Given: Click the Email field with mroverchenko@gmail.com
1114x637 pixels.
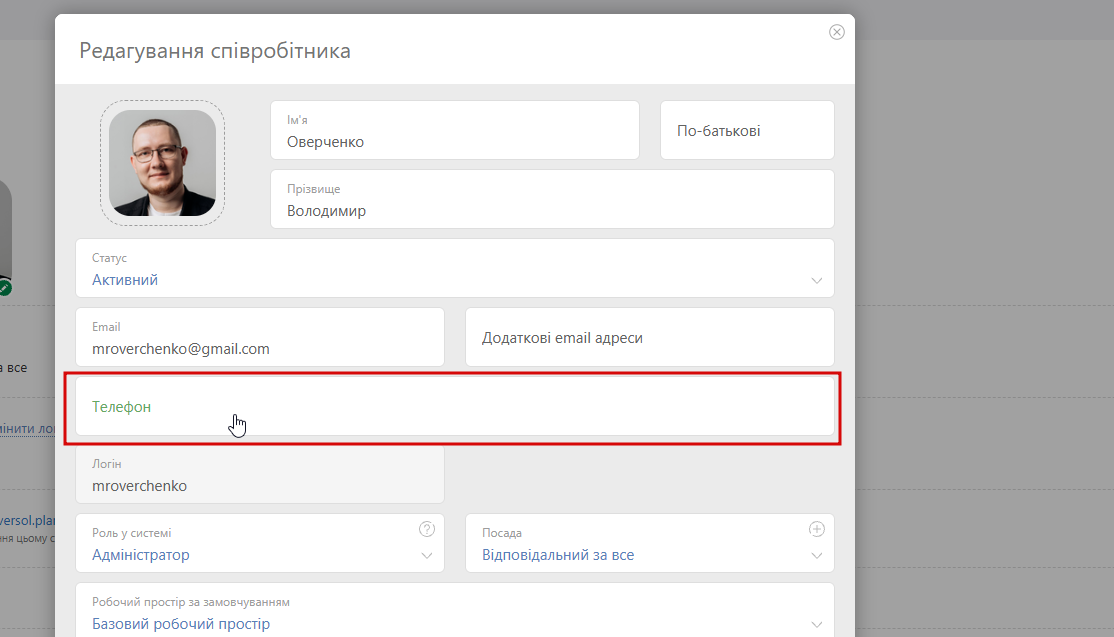Looking at the screenshot, I should 259,338.
